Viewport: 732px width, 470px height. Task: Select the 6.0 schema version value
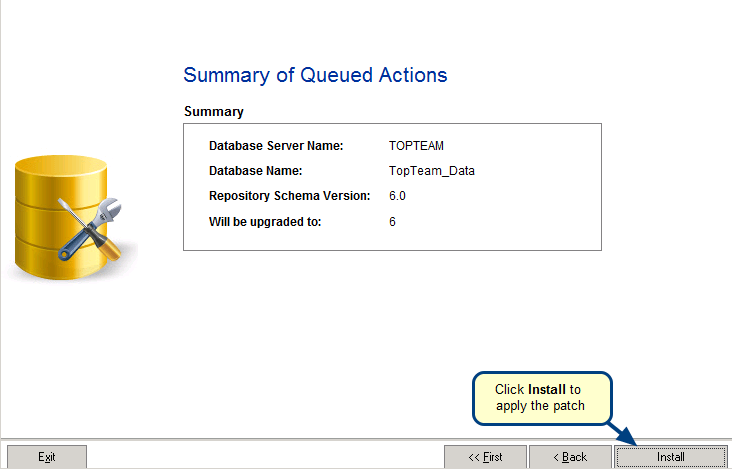coord(397,196)
